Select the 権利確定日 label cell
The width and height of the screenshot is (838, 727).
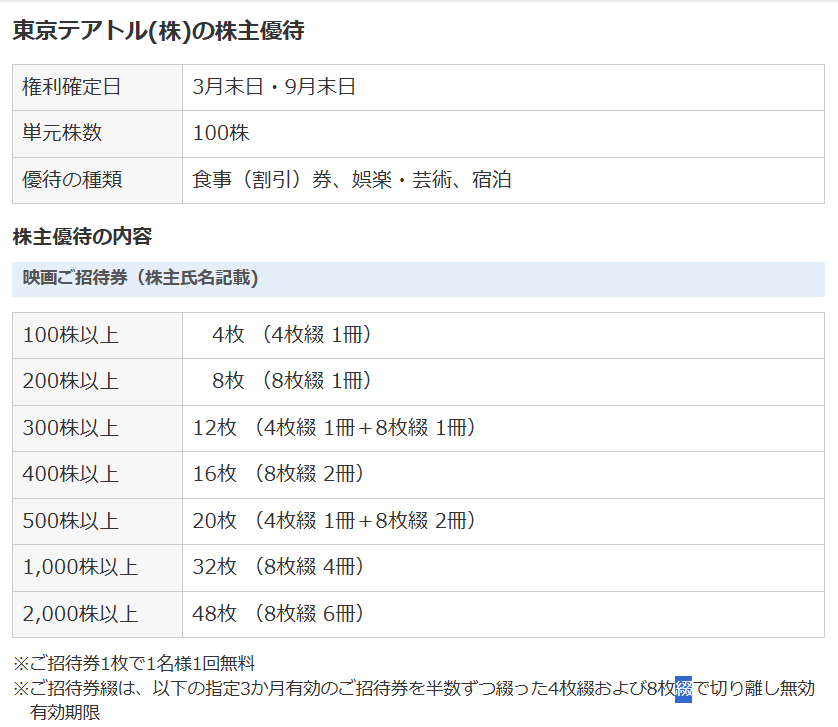pos(71,87)
